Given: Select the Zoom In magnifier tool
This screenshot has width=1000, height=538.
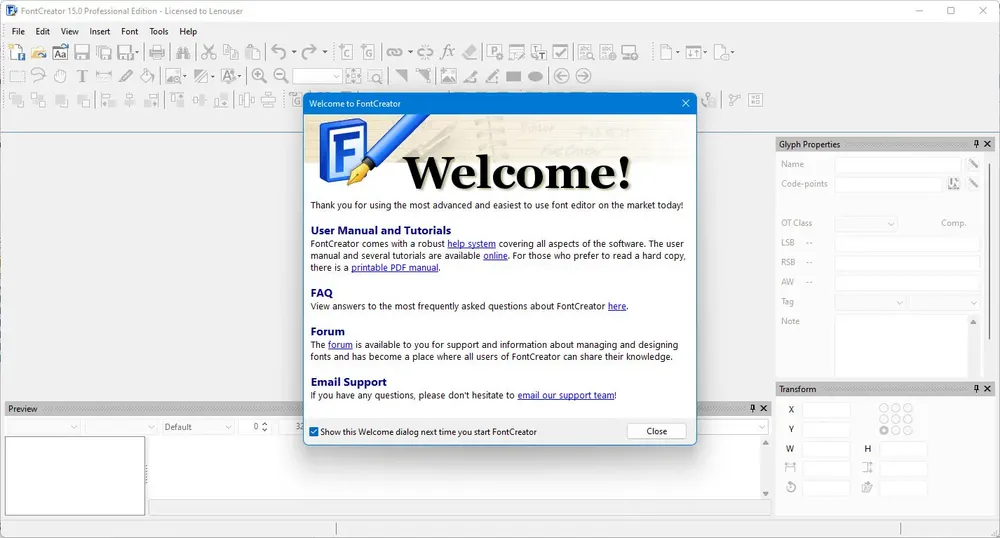Looking at the screenshot, I should pos(259,76).
